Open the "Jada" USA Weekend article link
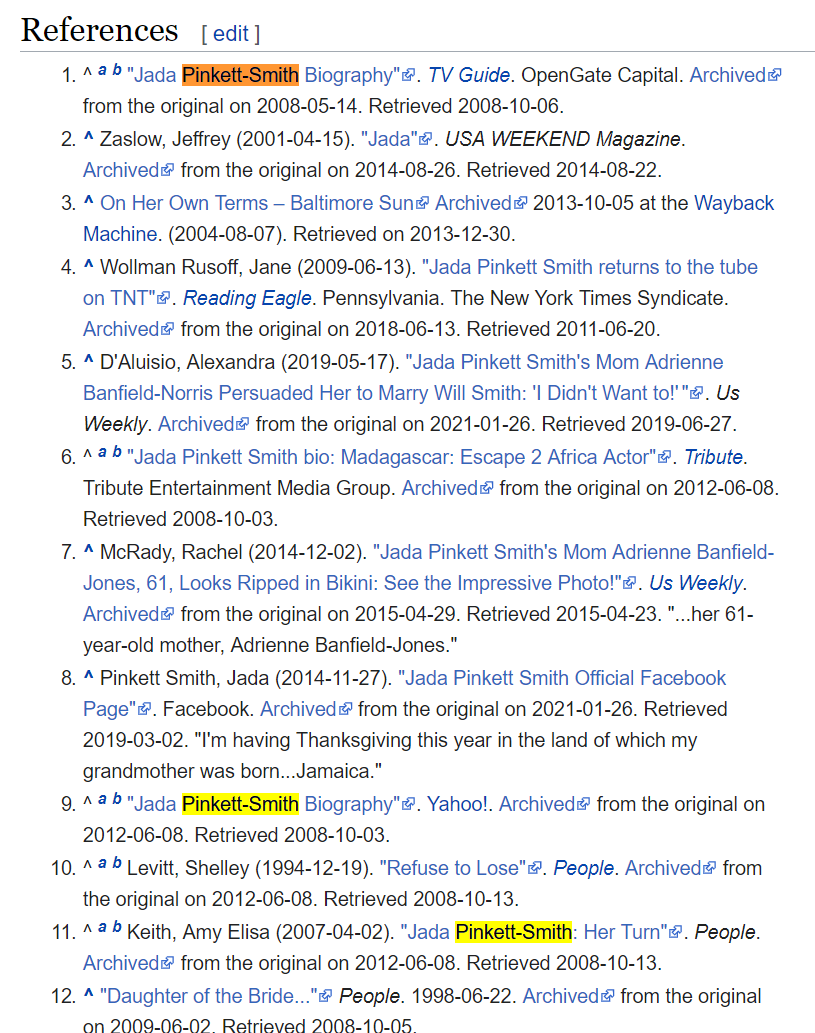Image resolution: width=815 pixels, height=1033 pixels. 390,139
